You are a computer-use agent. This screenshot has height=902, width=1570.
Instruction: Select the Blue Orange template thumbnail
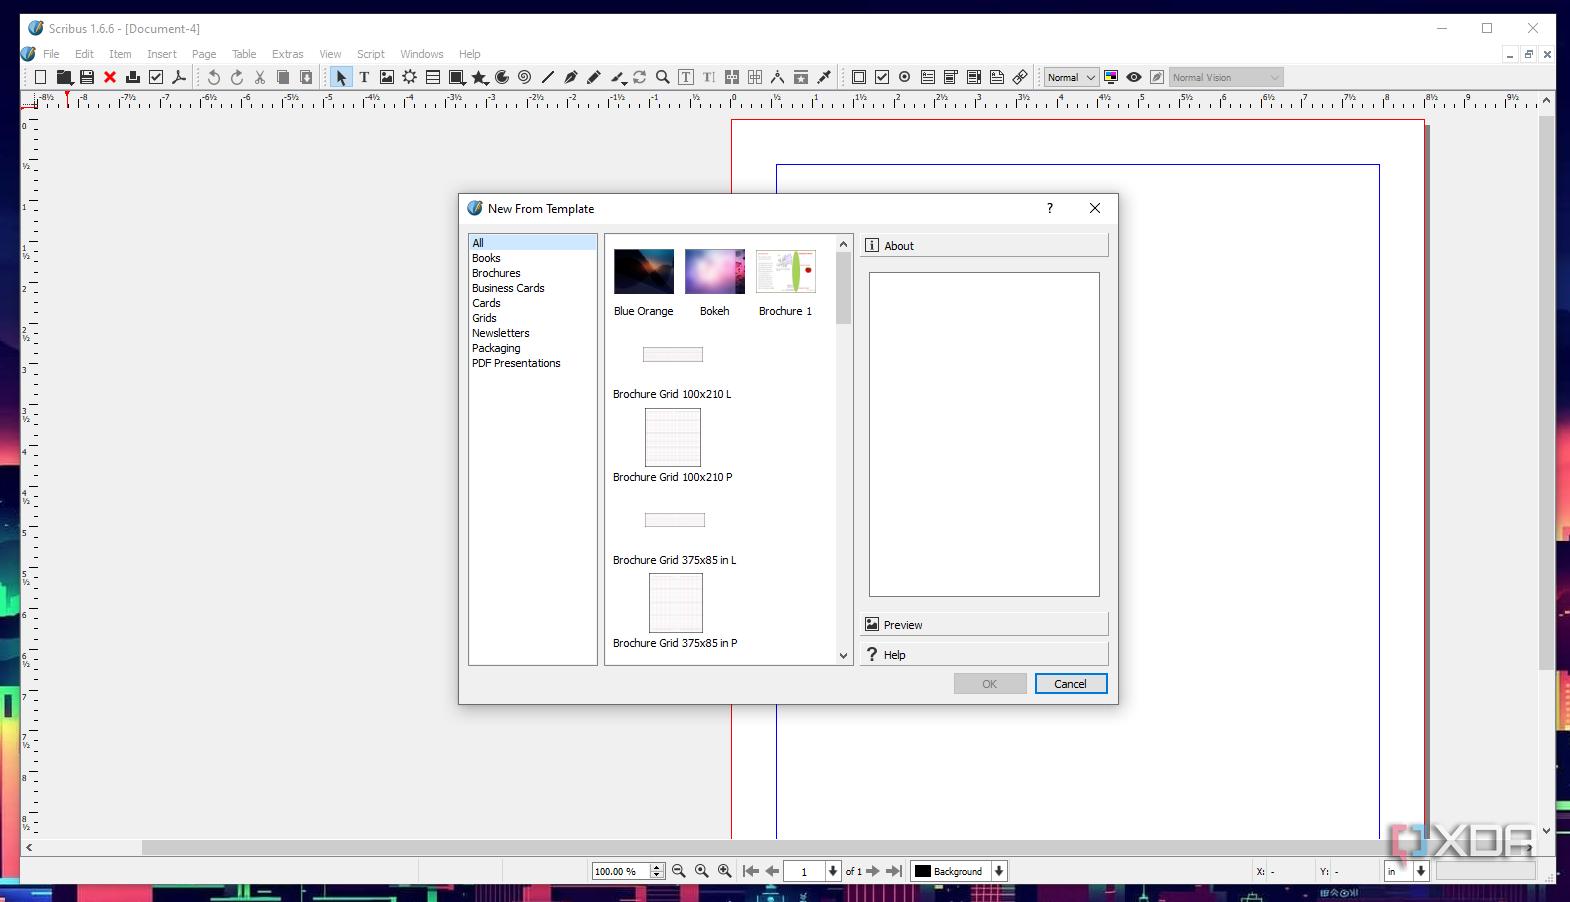[644, 272]
